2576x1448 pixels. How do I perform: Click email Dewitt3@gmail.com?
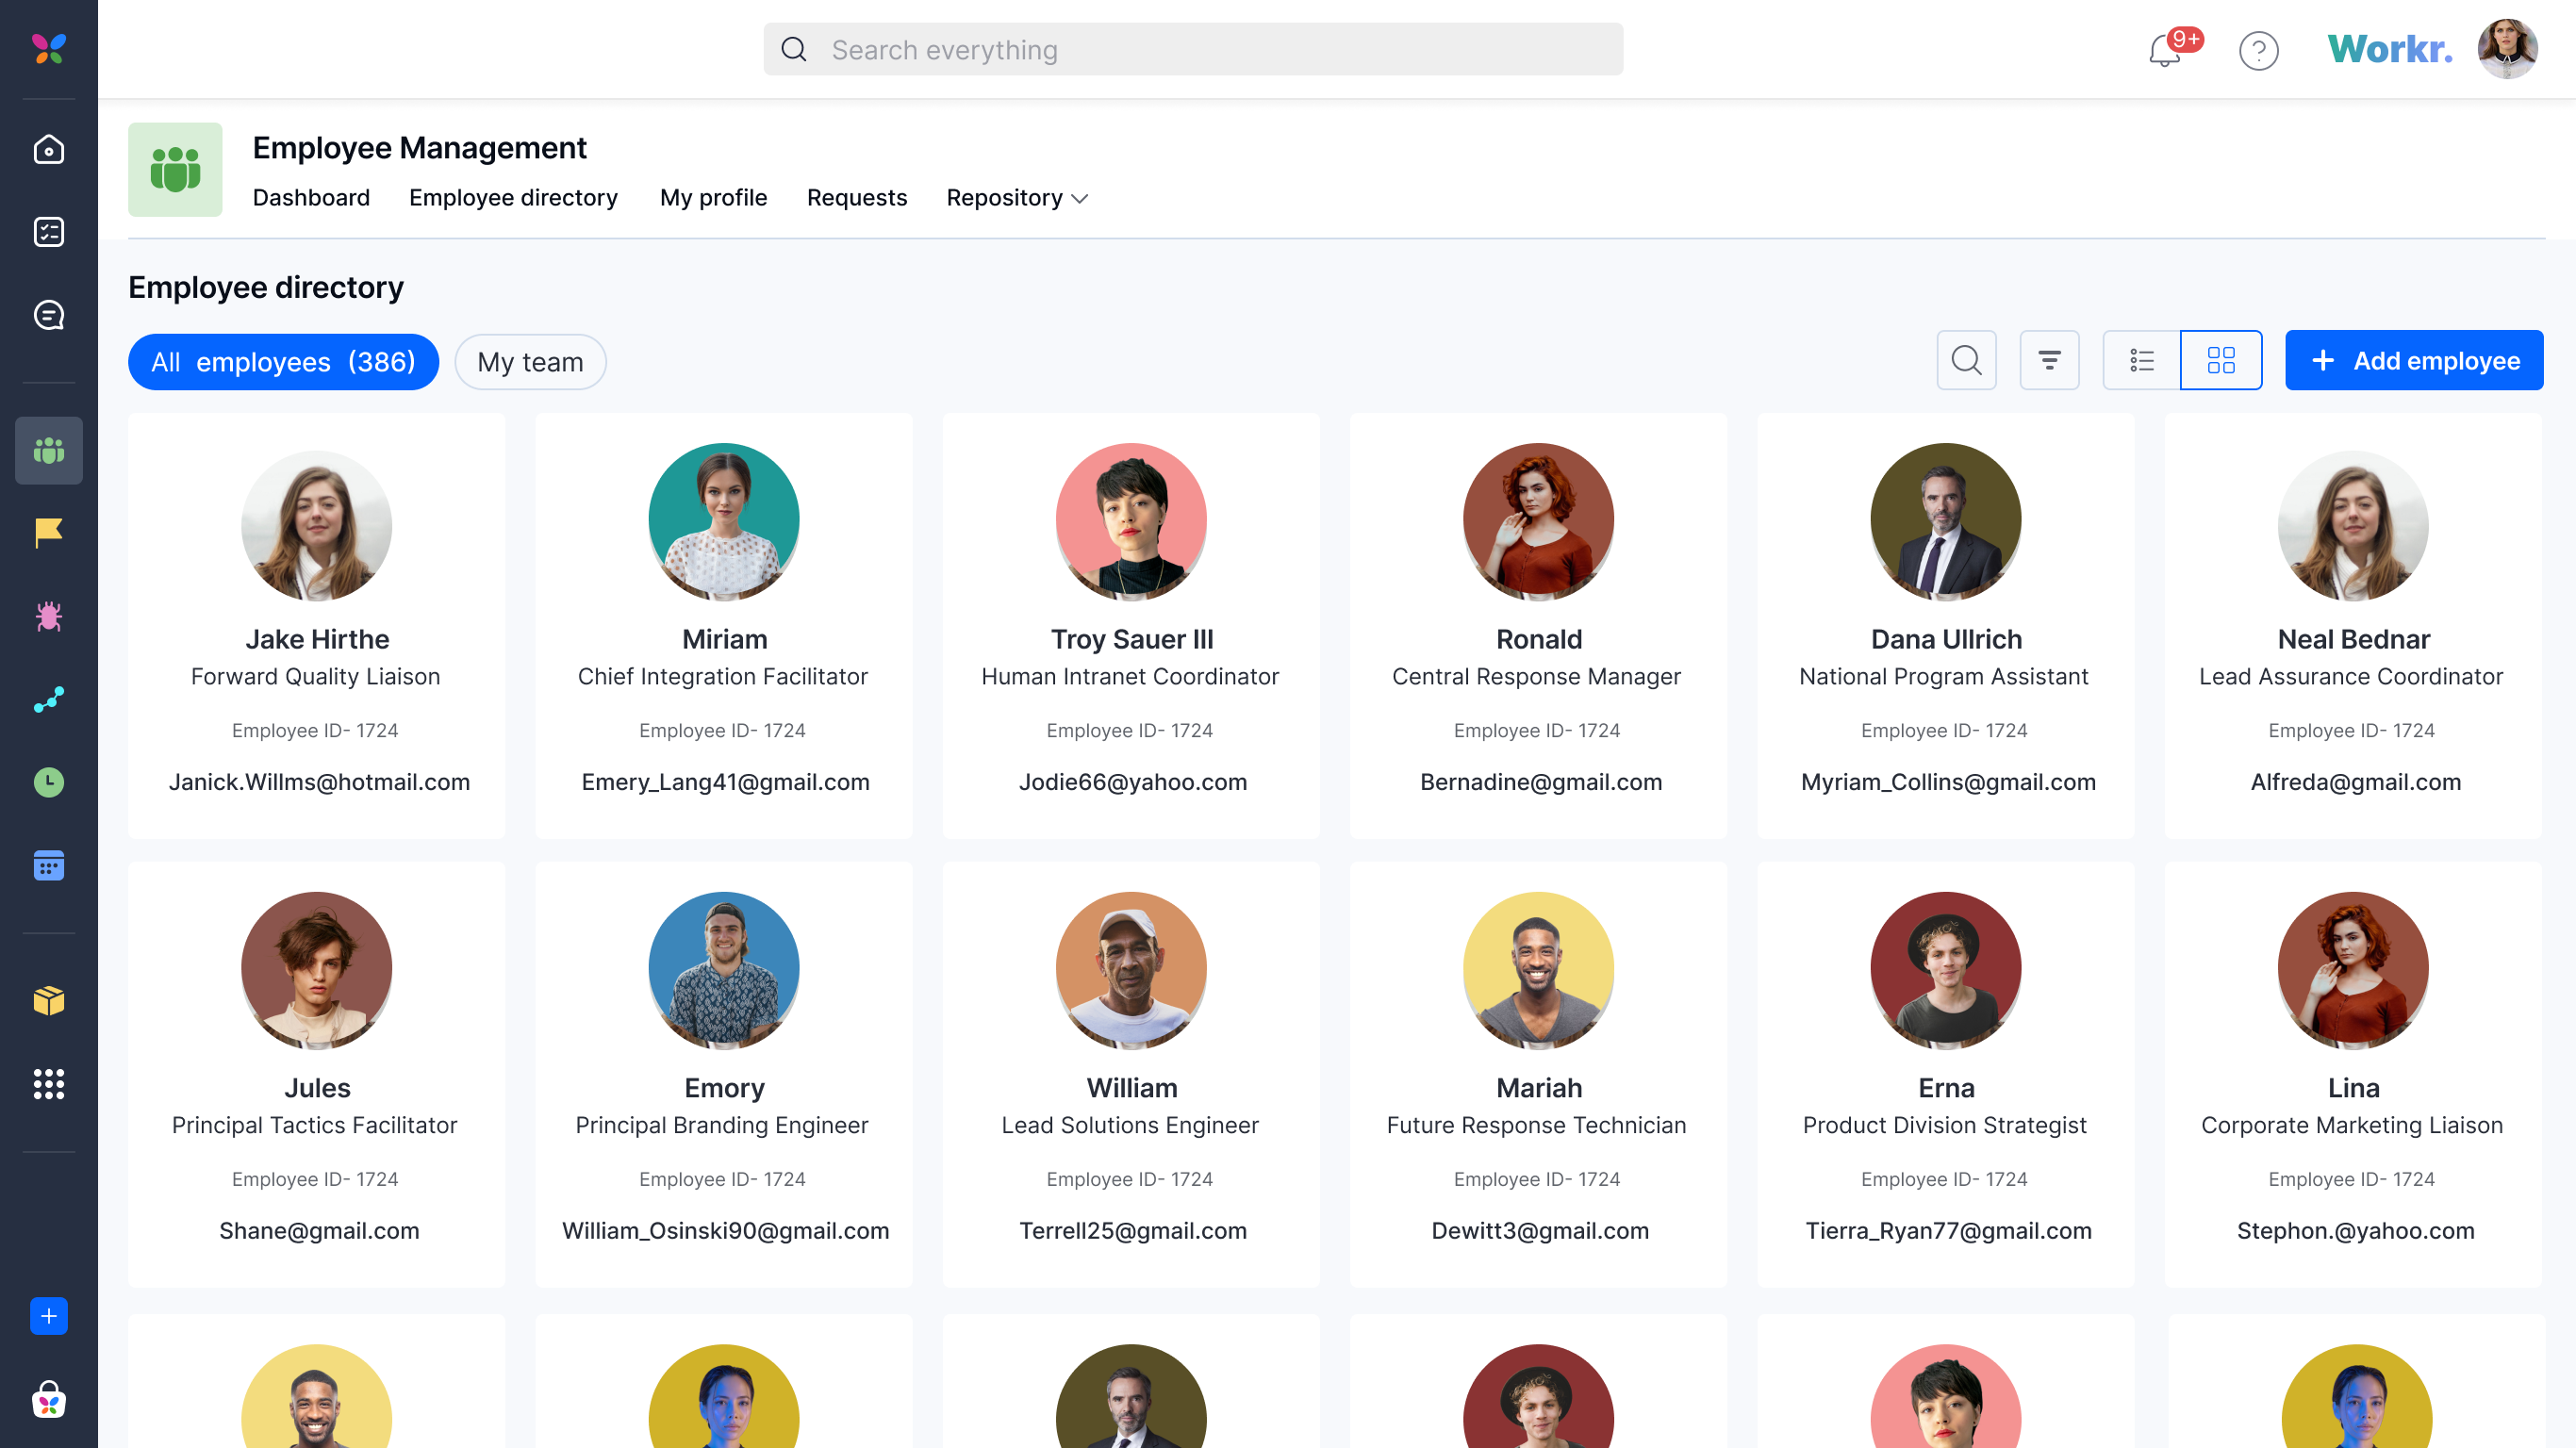tap(1540, 1231)
